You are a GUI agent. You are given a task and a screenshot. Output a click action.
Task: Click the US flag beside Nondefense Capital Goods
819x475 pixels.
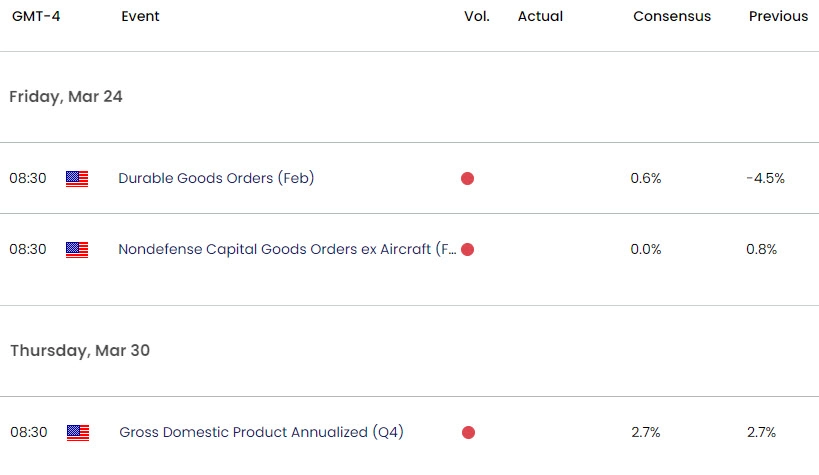[77, 250]
